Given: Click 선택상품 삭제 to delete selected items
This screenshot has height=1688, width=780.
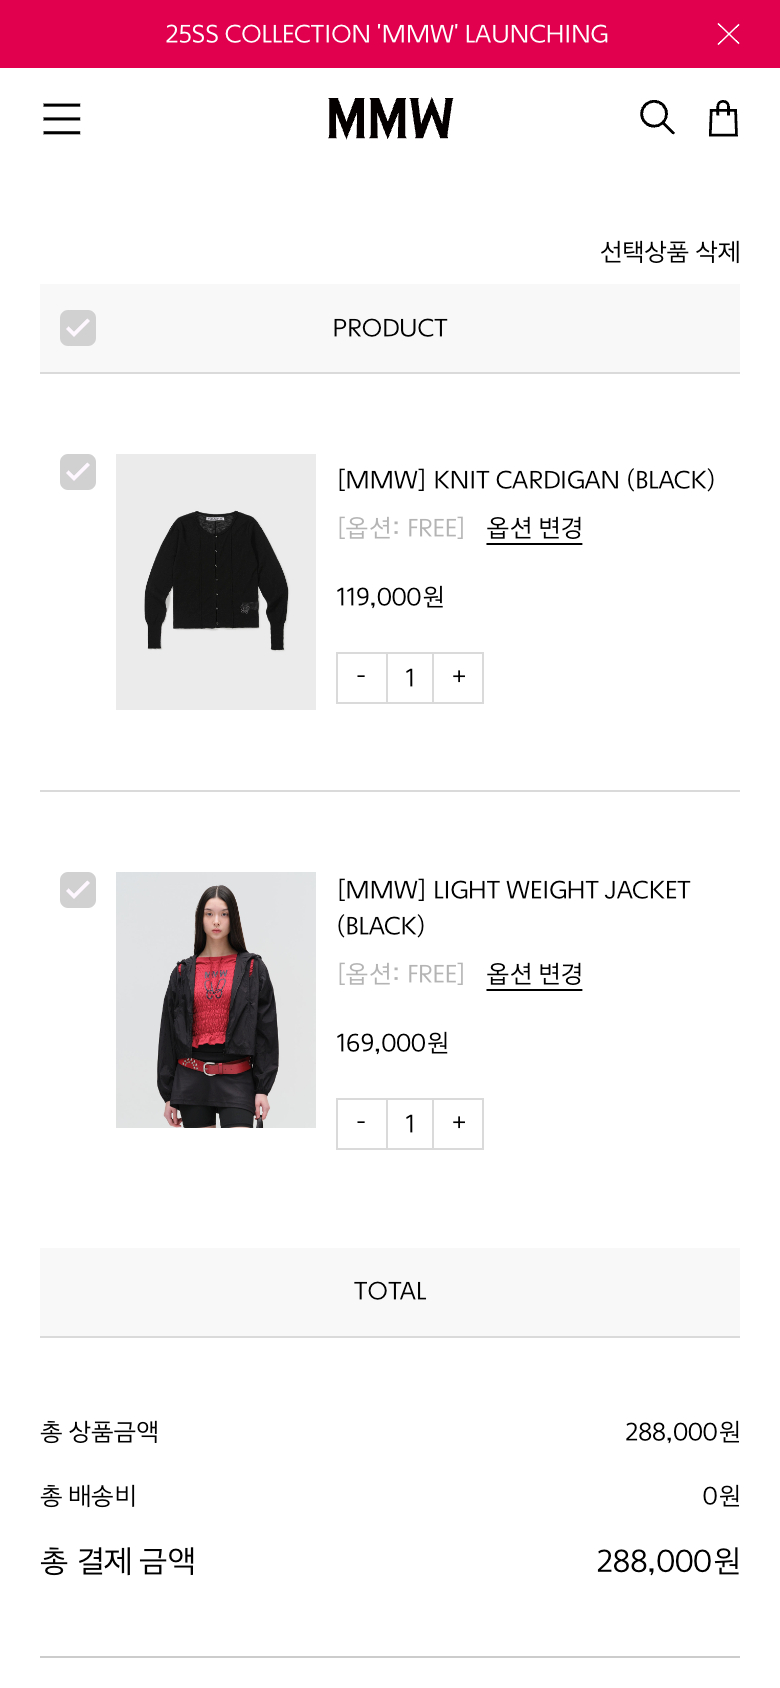Looking at the screenshot, I should (670, 252).
